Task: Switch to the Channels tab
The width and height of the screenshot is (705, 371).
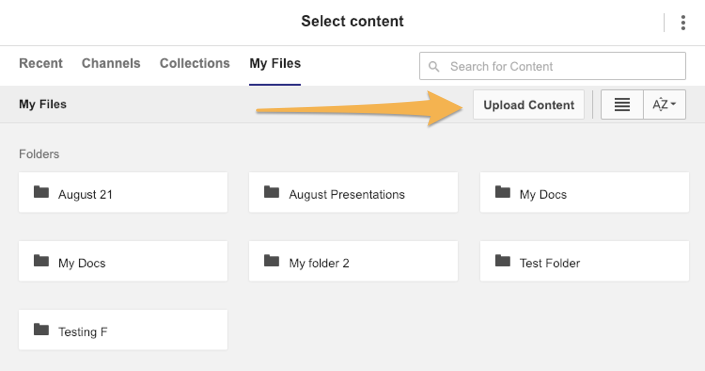Action: point(111,63)
